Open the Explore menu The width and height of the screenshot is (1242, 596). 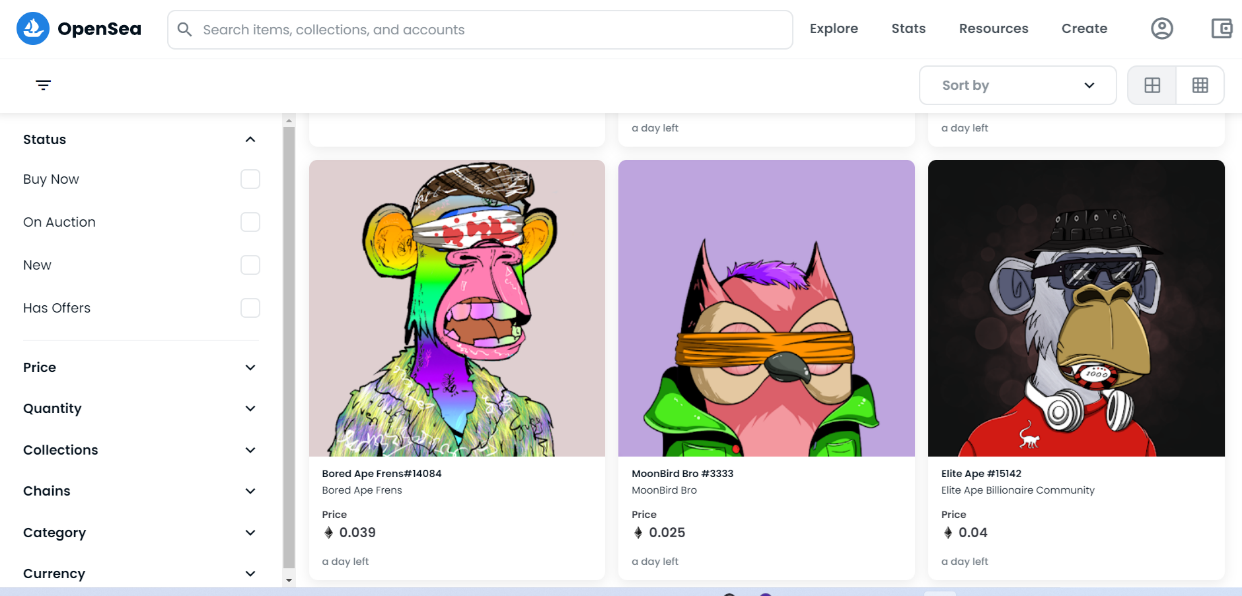[x=833, y=29]
